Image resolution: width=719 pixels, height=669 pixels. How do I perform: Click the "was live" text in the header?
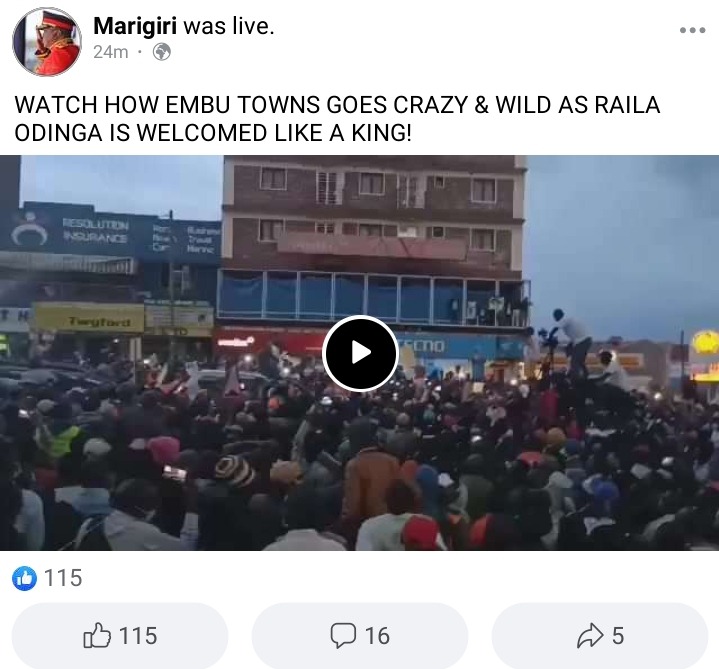[x=229, y=26]
